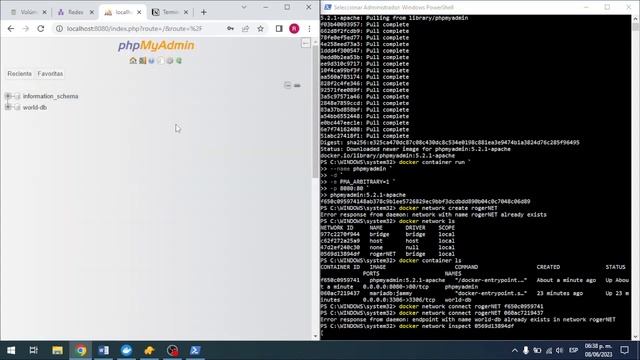
Task: Open Word from the taskbar
Action: coord(103,350)
